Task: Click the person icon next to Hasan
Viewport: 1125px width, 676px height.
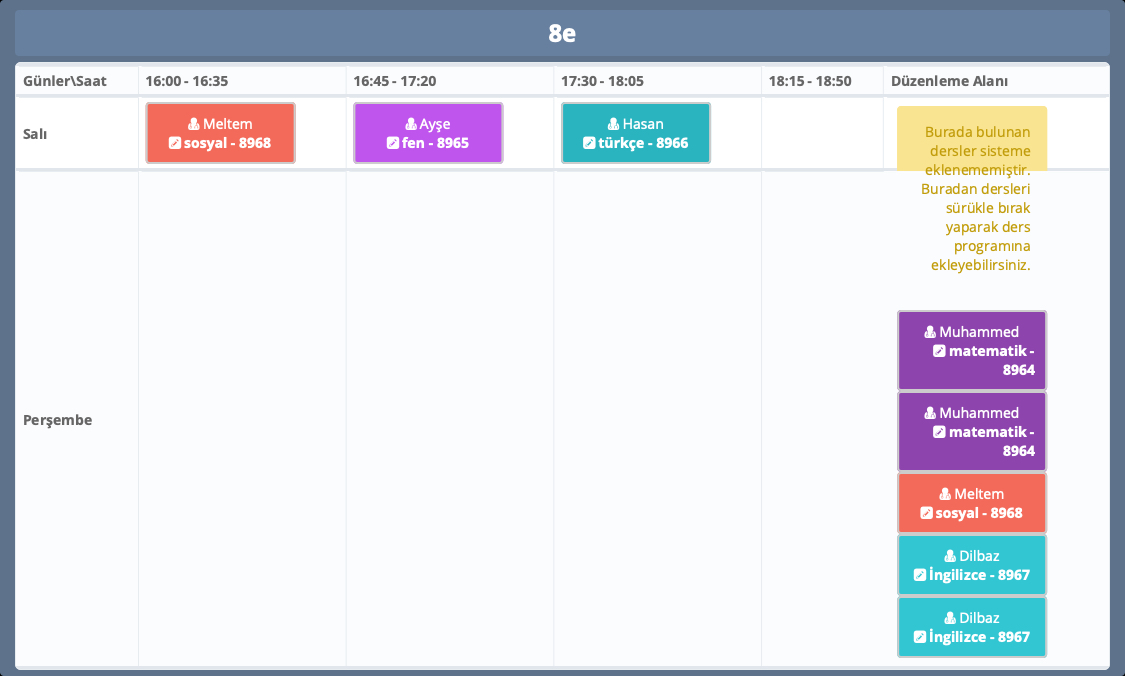Action: click(614, 124)
